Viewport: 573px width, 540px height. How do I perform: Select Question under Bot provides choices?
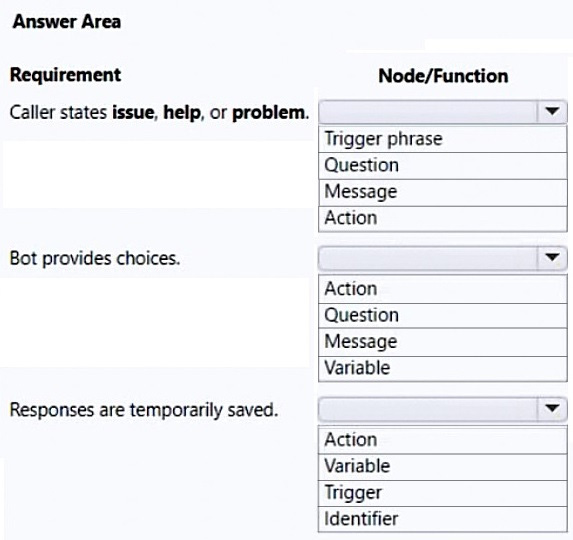(x=443, y=316)
